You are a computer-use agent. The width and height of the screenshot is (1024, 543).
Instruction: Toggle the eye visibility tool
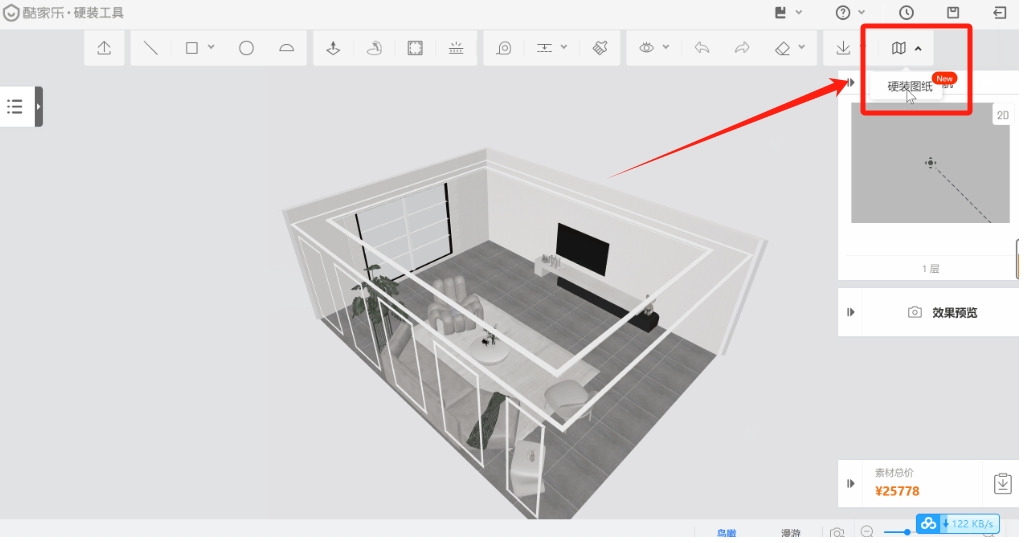coord(647,48)
